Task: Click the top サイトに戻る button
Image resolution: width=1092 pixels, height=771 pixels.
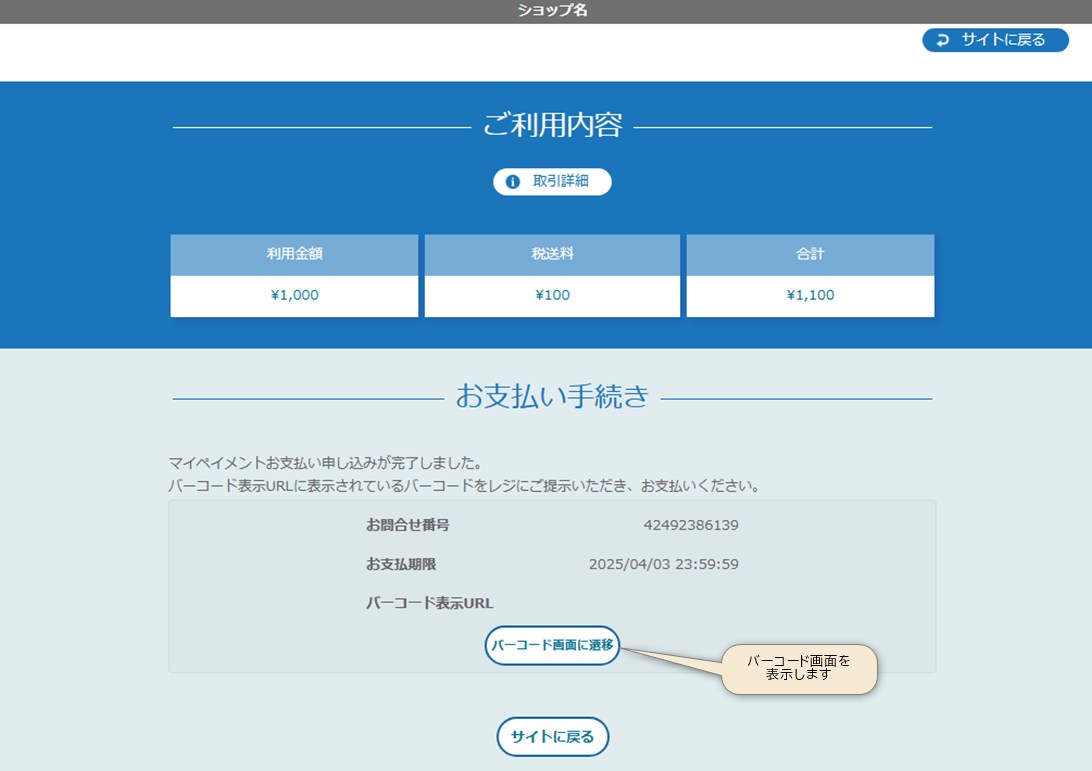Action: [995, 40]
